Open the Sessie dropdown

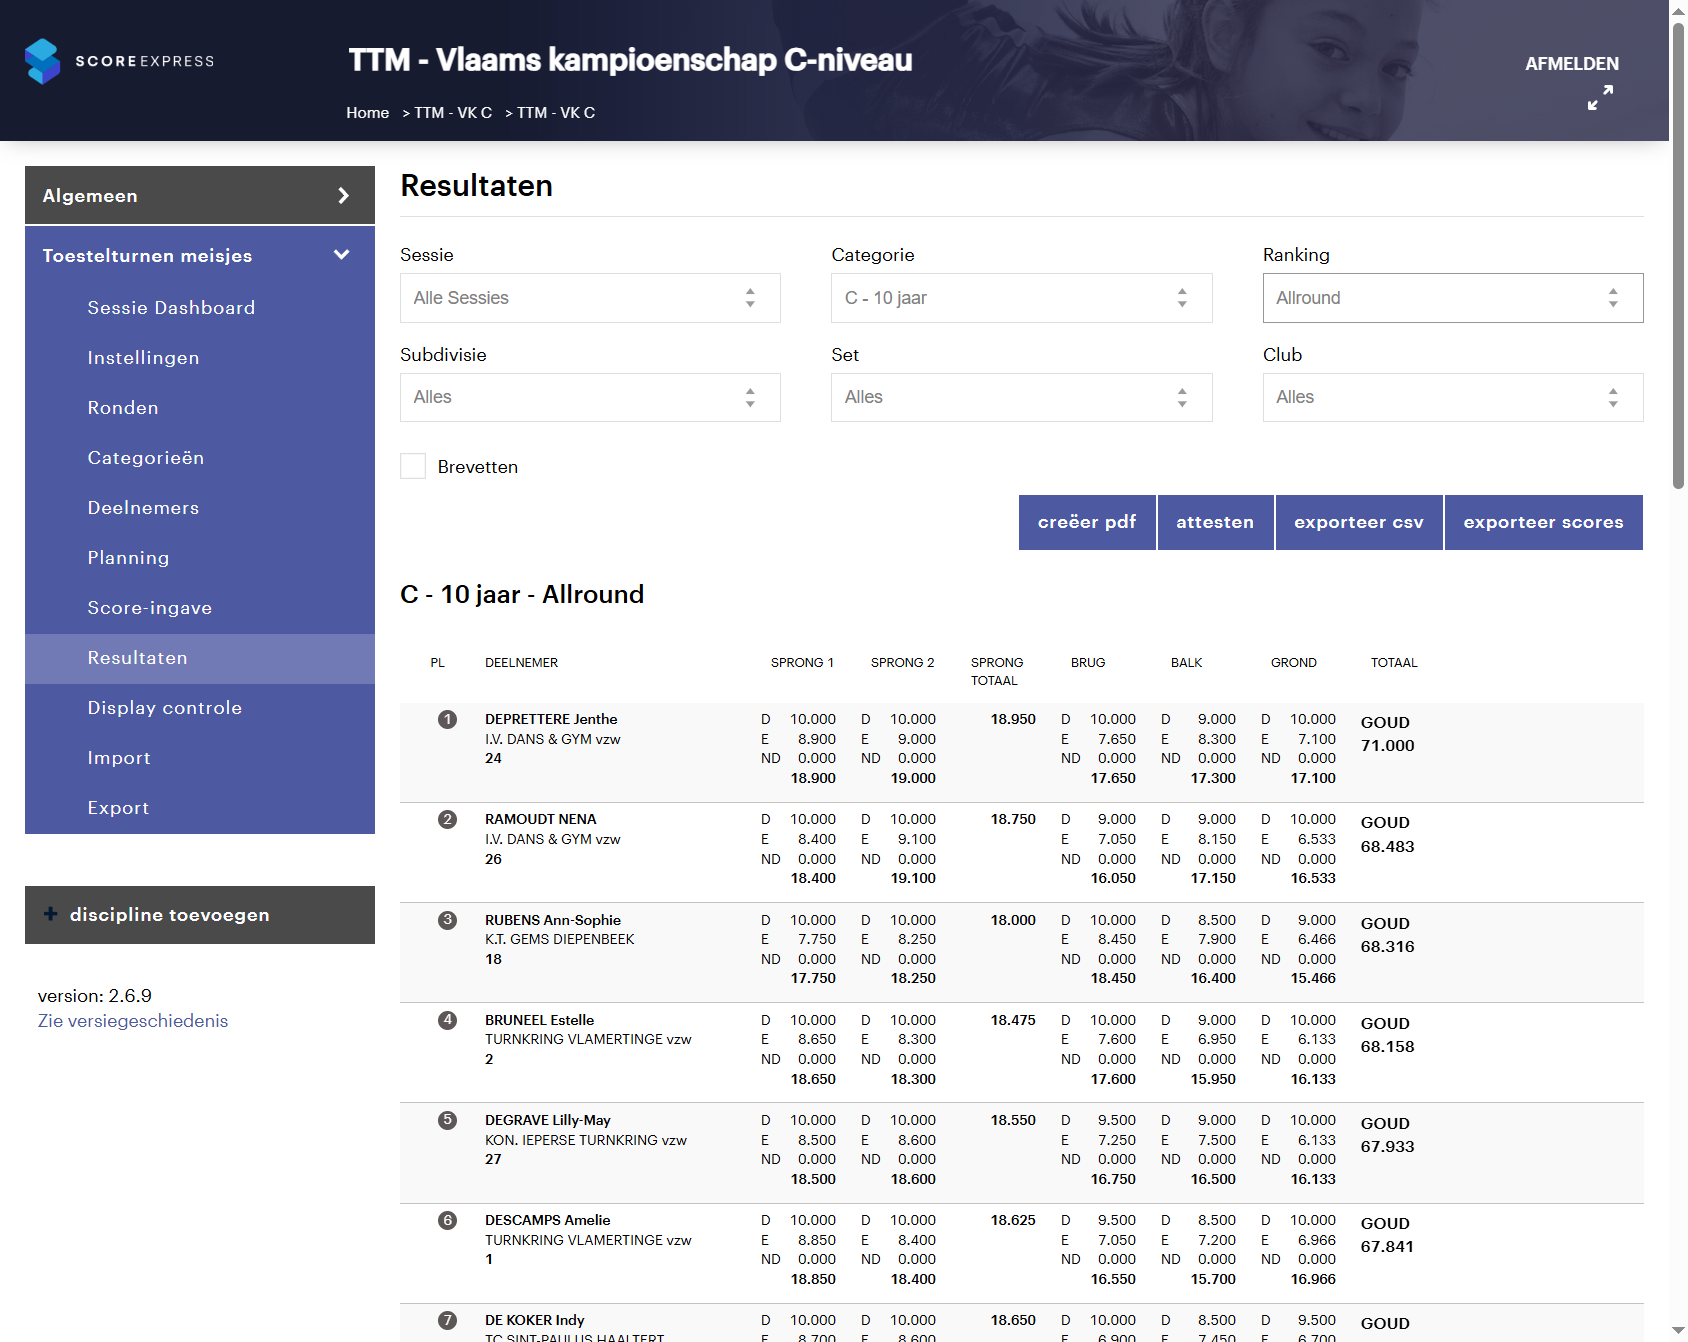590,298
